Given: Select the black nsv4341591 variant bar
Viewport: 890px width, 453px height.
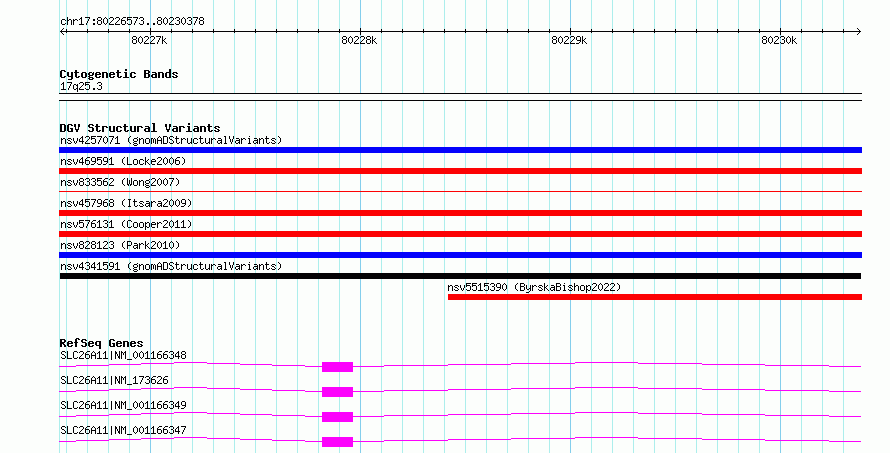Looking at the screenshot, I should pyautogui.click(x=460, y=276).
